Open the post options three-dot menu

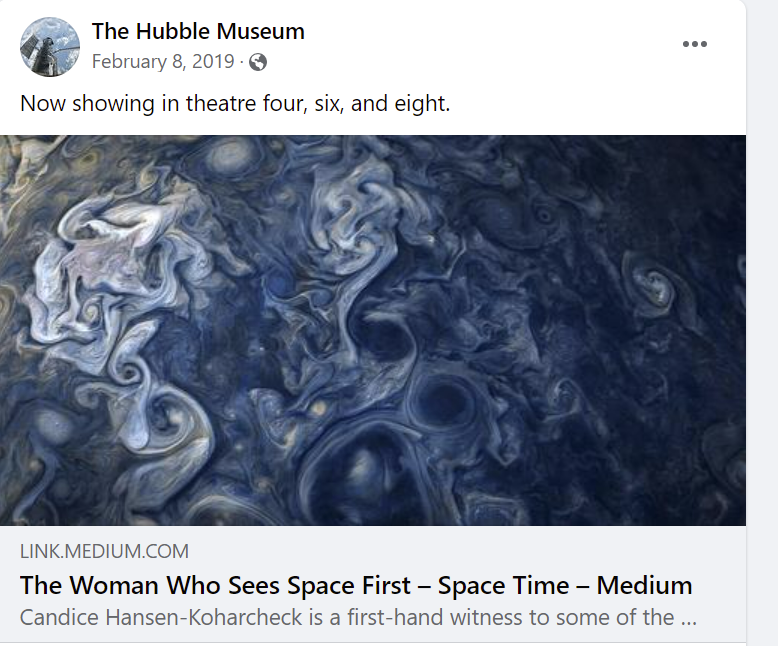695,44
